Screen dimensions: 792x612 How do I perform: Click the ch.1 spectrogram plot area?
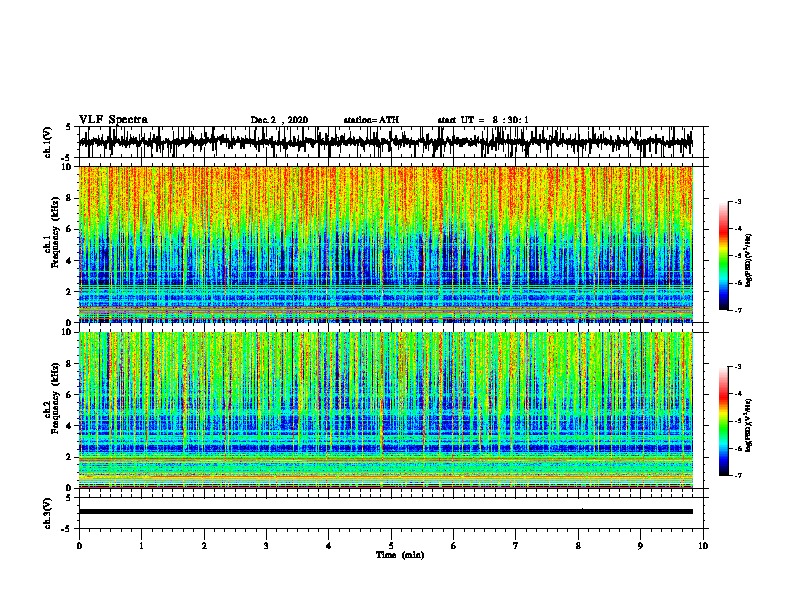[385, 244]
